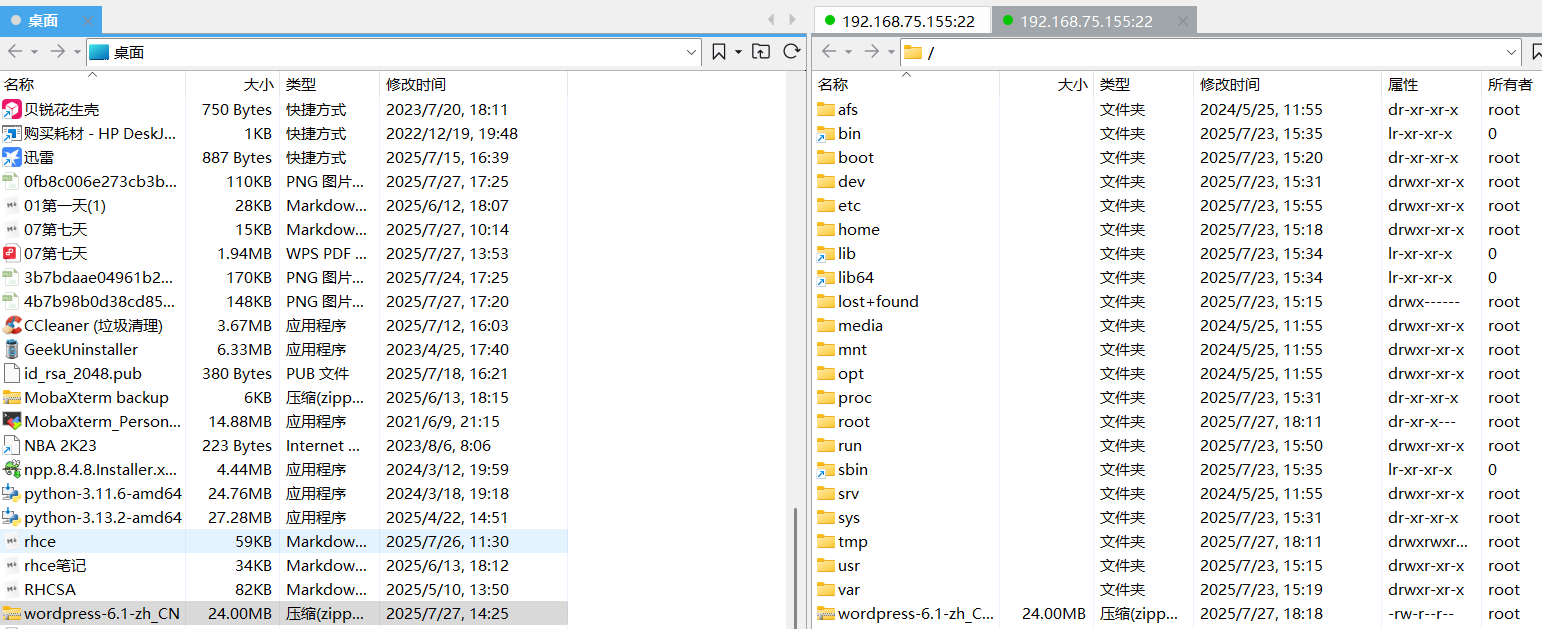Select the remote tmp folder name

[853, 541]
